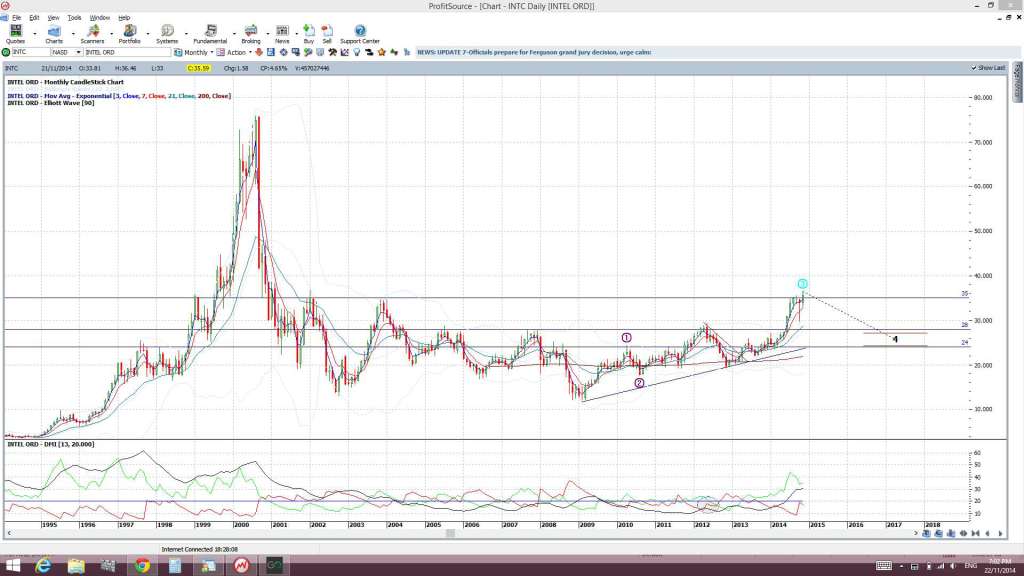Click the red down-arrow chart toolbar icon
The image size is (1024, 576).
coord(258,52)
